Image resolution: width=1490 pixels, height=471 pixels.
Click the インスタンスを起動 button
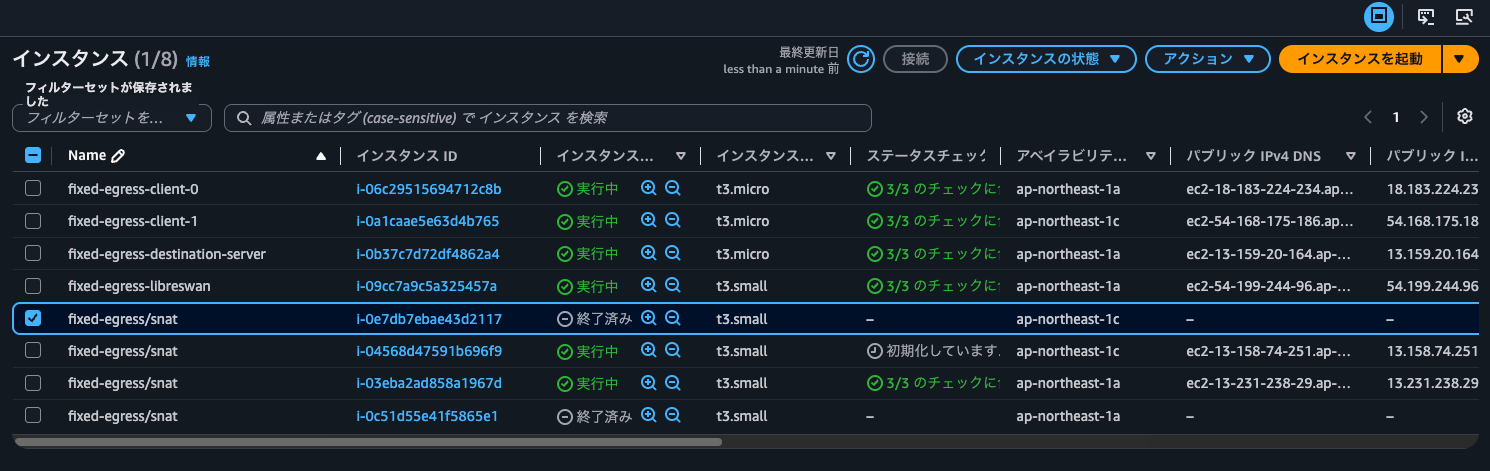(1359, 59)
